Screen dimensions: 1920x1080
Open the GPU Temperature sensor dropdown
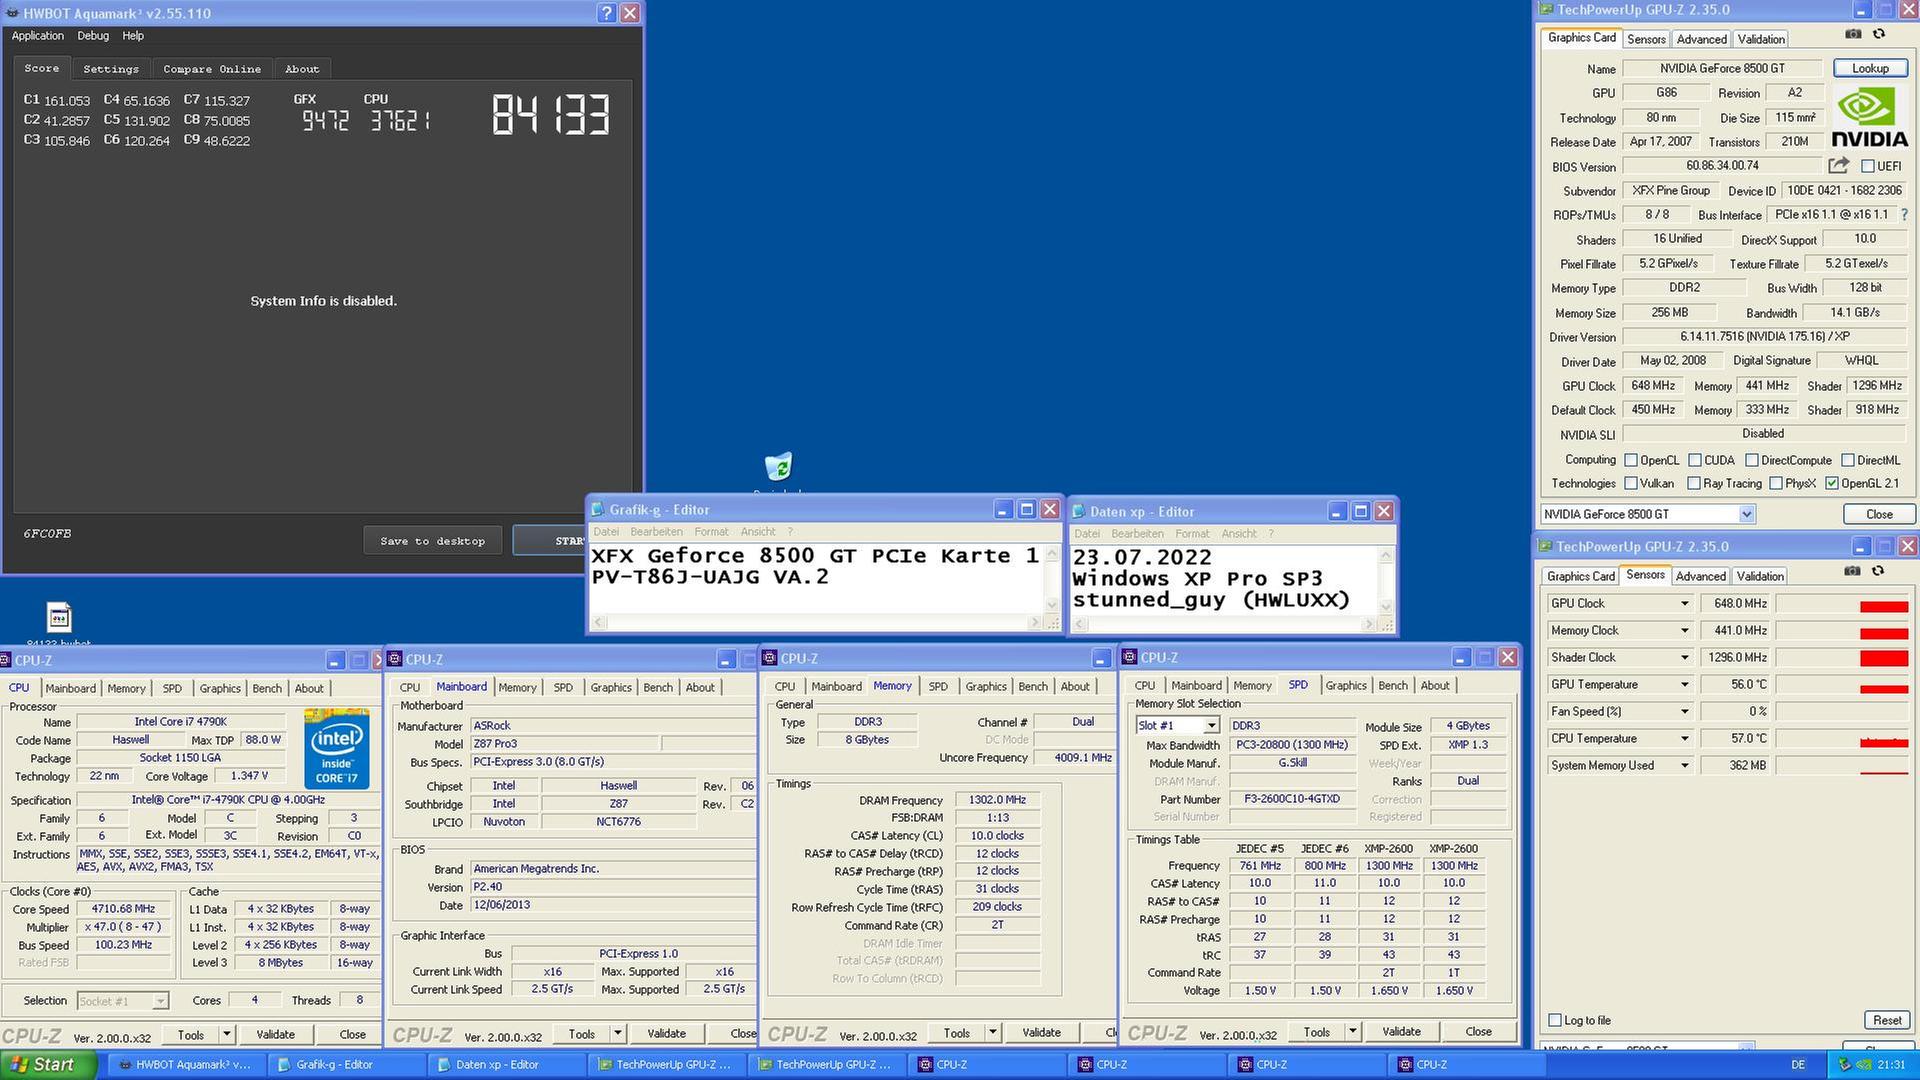coord(1684,685)
